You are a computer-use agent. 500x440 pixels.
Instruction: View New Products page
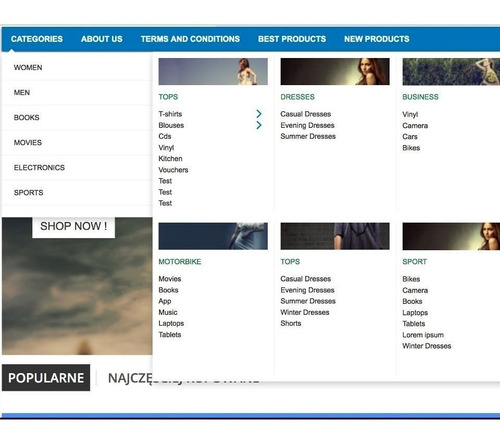tap(377, 39)
